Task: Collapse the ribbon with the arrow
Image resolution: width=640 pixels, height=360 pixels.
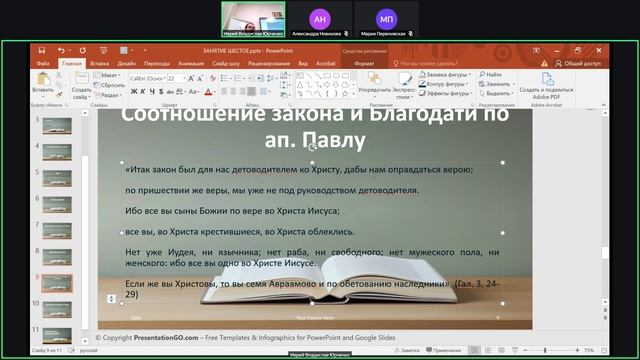Action: (604, 105)
